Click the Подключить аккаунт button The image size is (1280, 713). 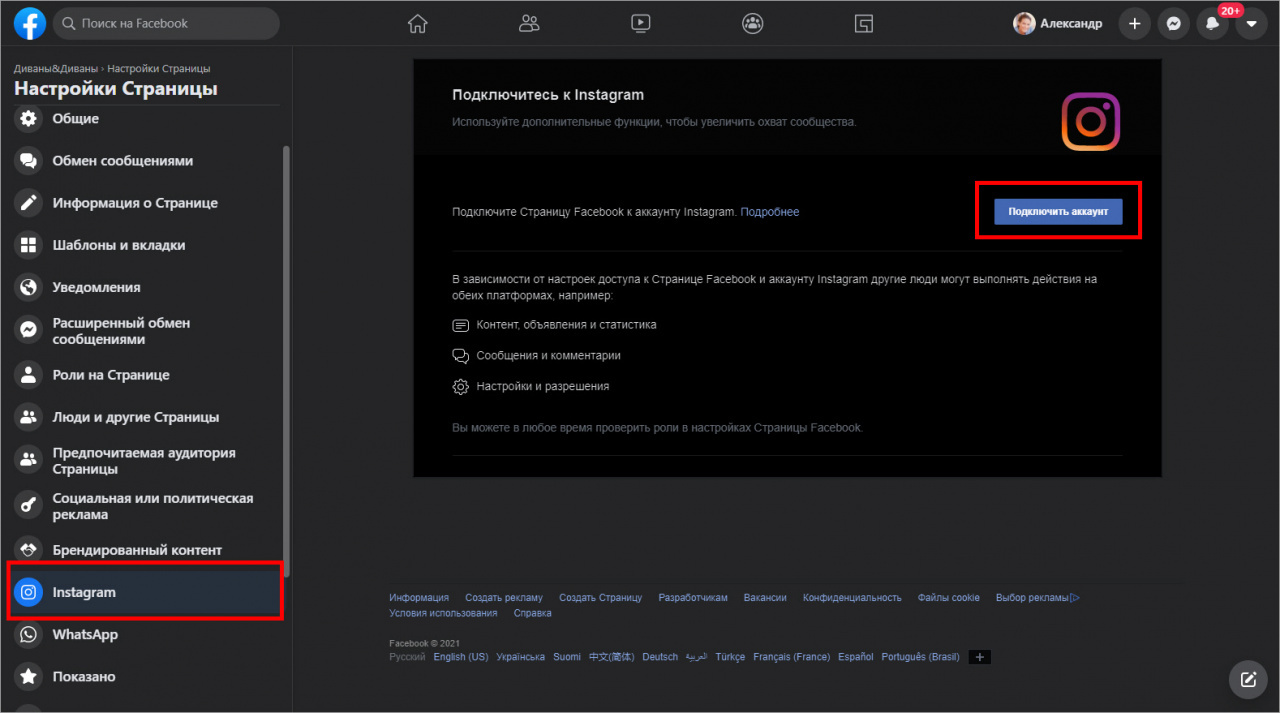coord(1058,212)
